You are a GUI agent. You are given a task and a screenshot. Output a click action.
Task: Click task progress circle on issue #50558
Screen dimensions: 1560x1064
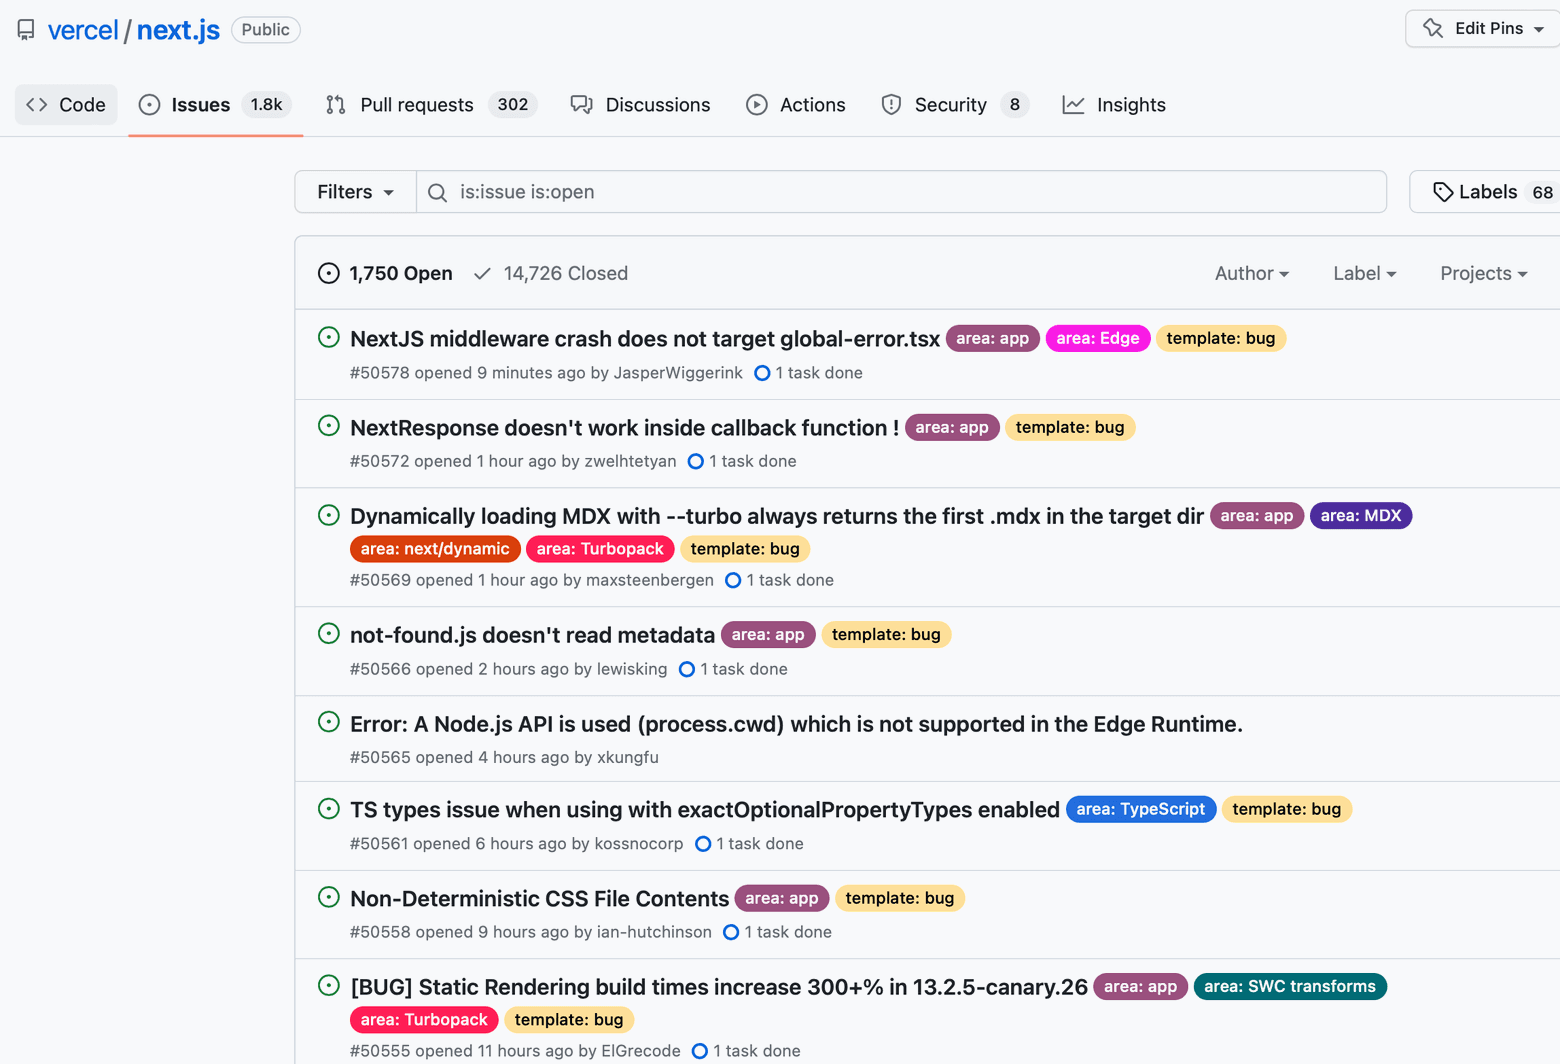[731, 932]
